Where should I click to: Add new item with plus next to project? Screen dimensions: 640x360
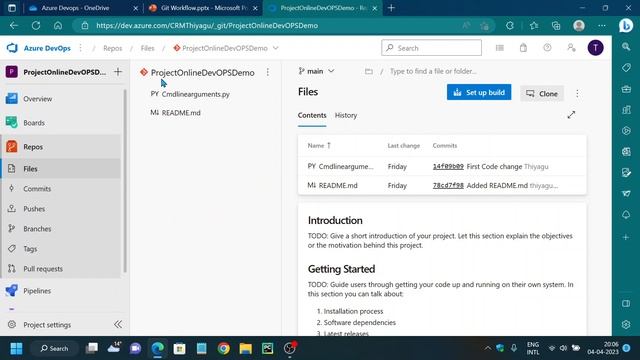pos(118,72)
